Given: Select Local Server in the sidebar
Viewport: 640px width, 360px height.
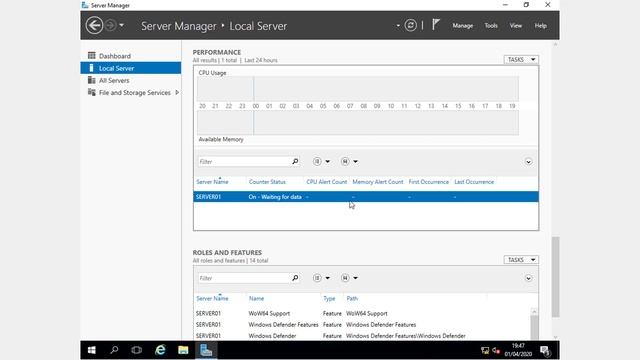Looking at the screenshot, I should coord(131,68).
